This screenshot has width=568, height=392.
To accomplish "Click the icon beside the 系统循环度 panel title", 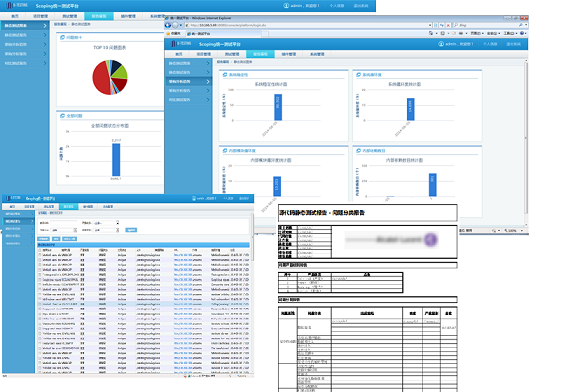I will tap(359, 75).
